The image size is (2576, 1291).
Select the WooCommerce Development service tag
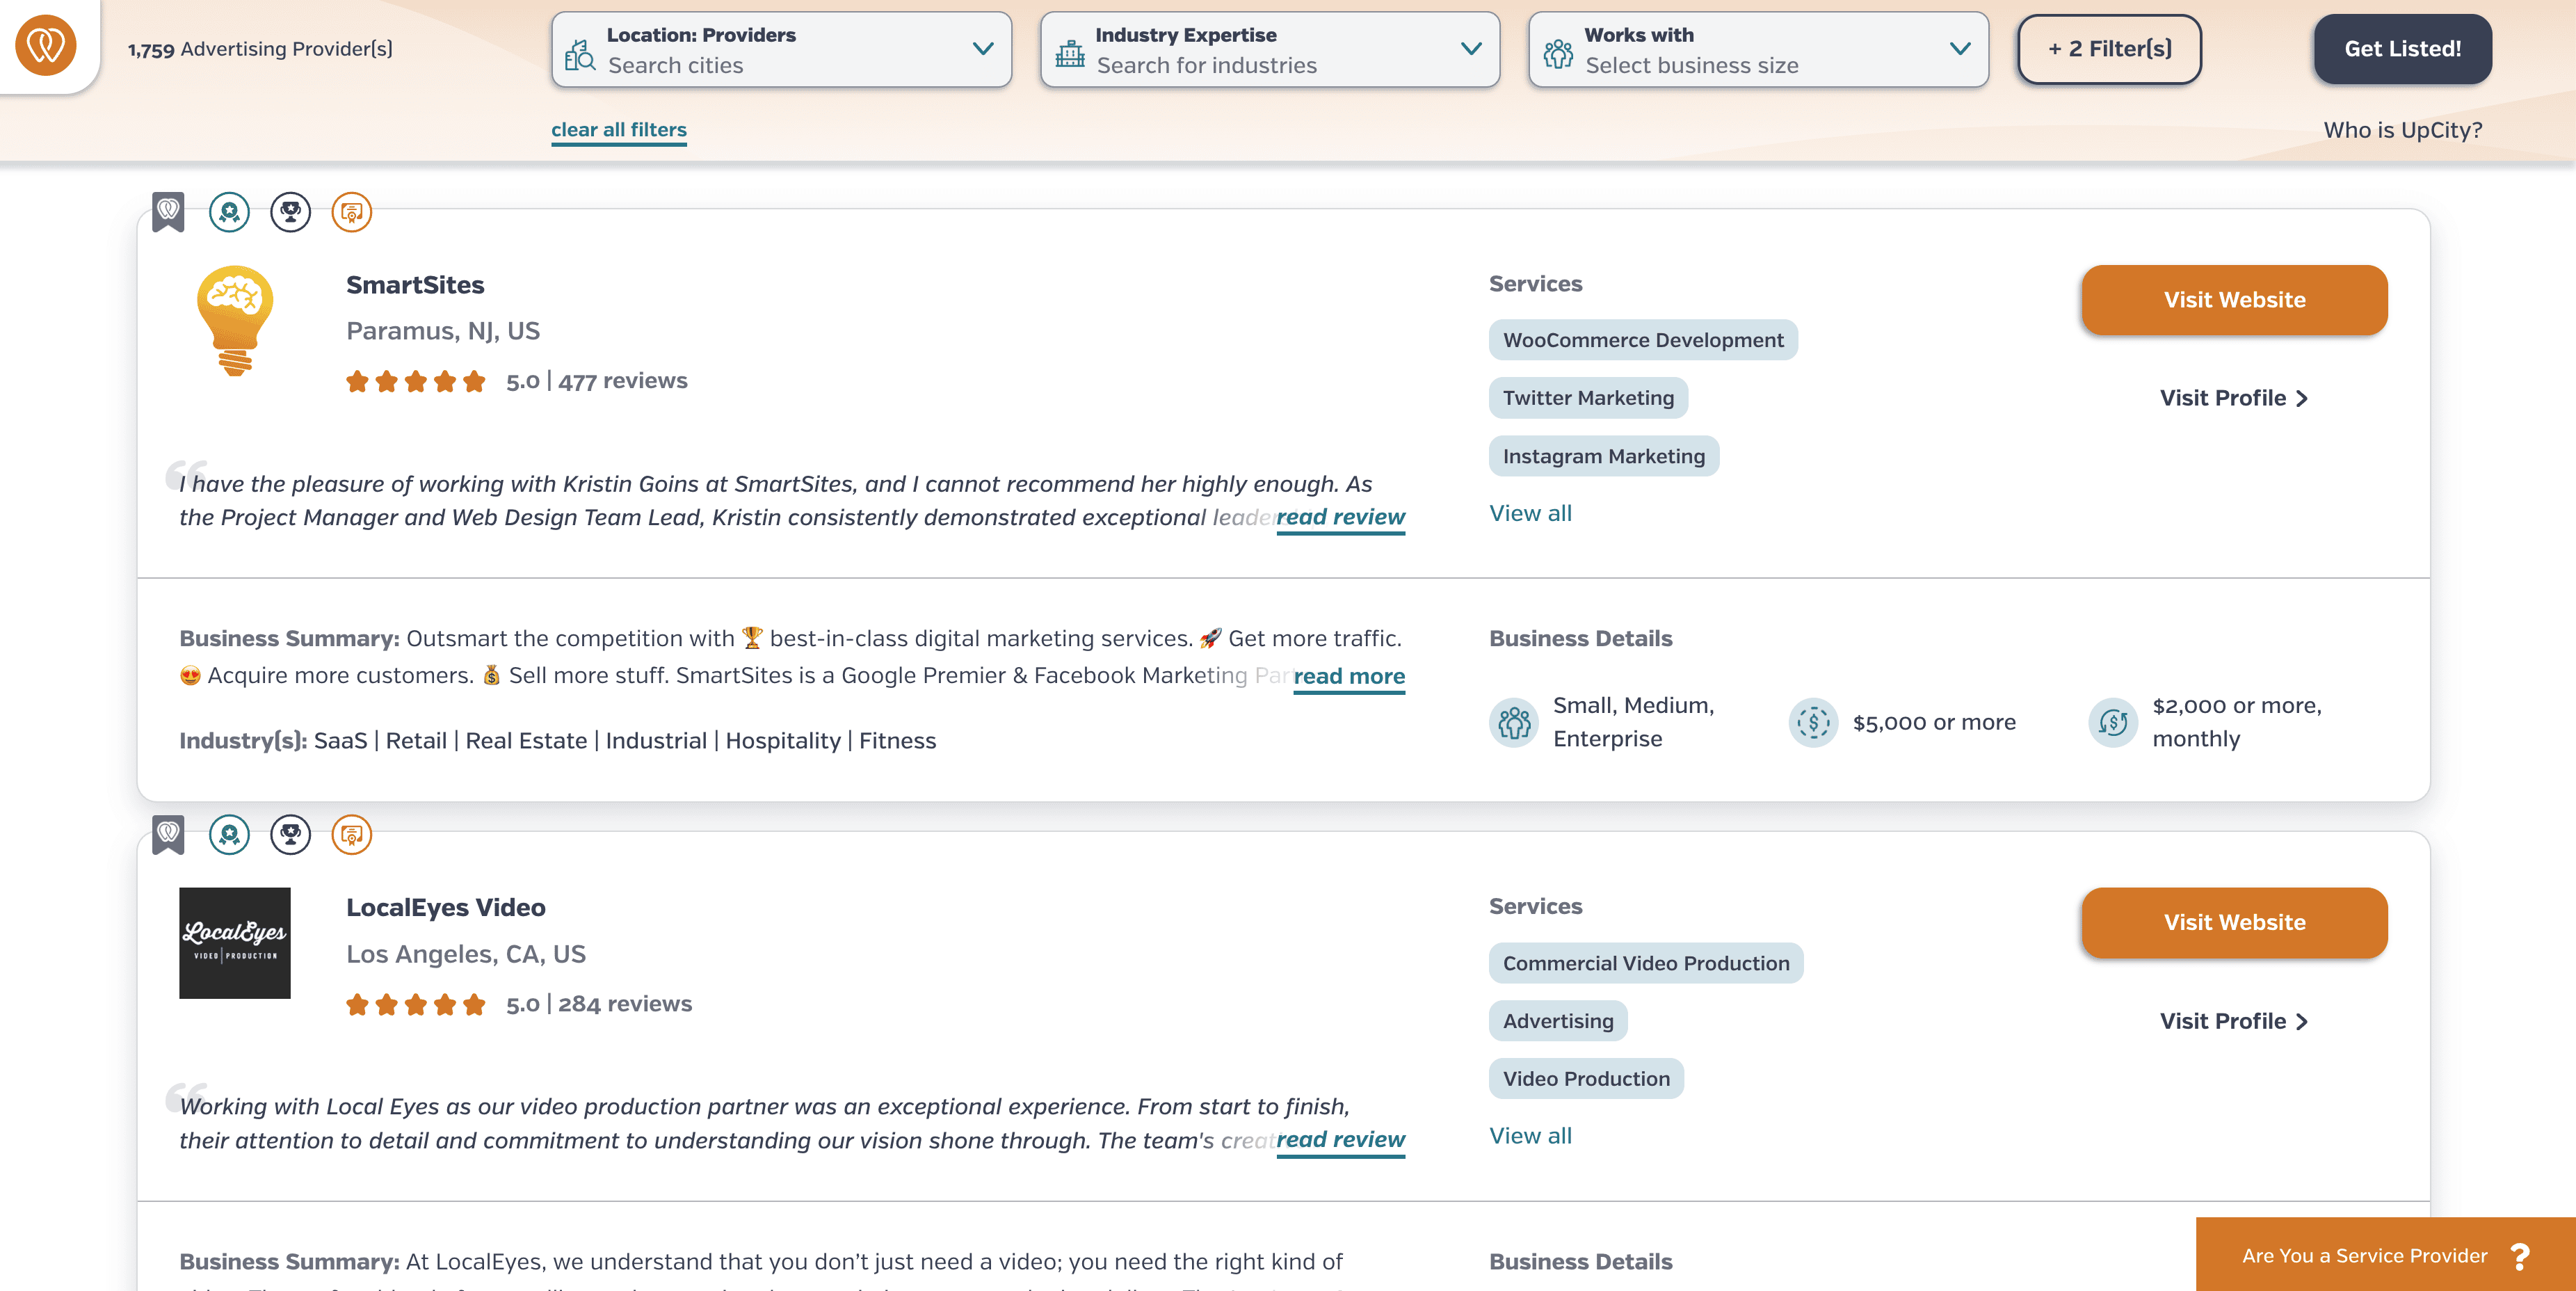[x=1642, y=340]
